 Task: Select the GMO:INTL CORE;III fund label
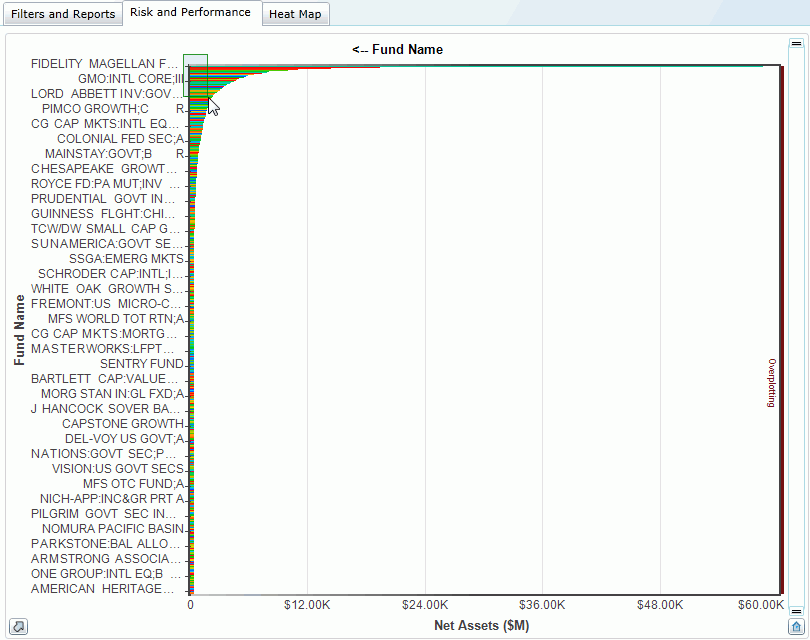click(131, 79)
